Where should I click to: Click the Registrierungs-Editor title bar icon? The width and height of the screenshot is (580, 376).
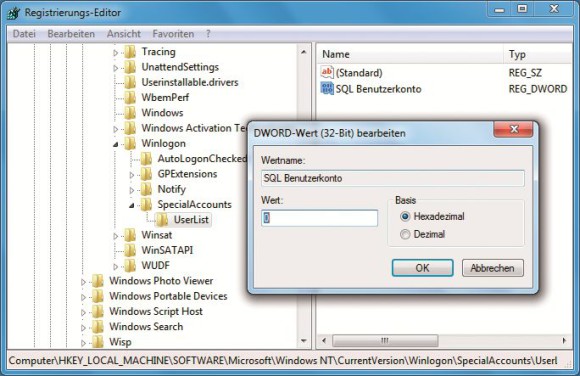coord(14,13)
